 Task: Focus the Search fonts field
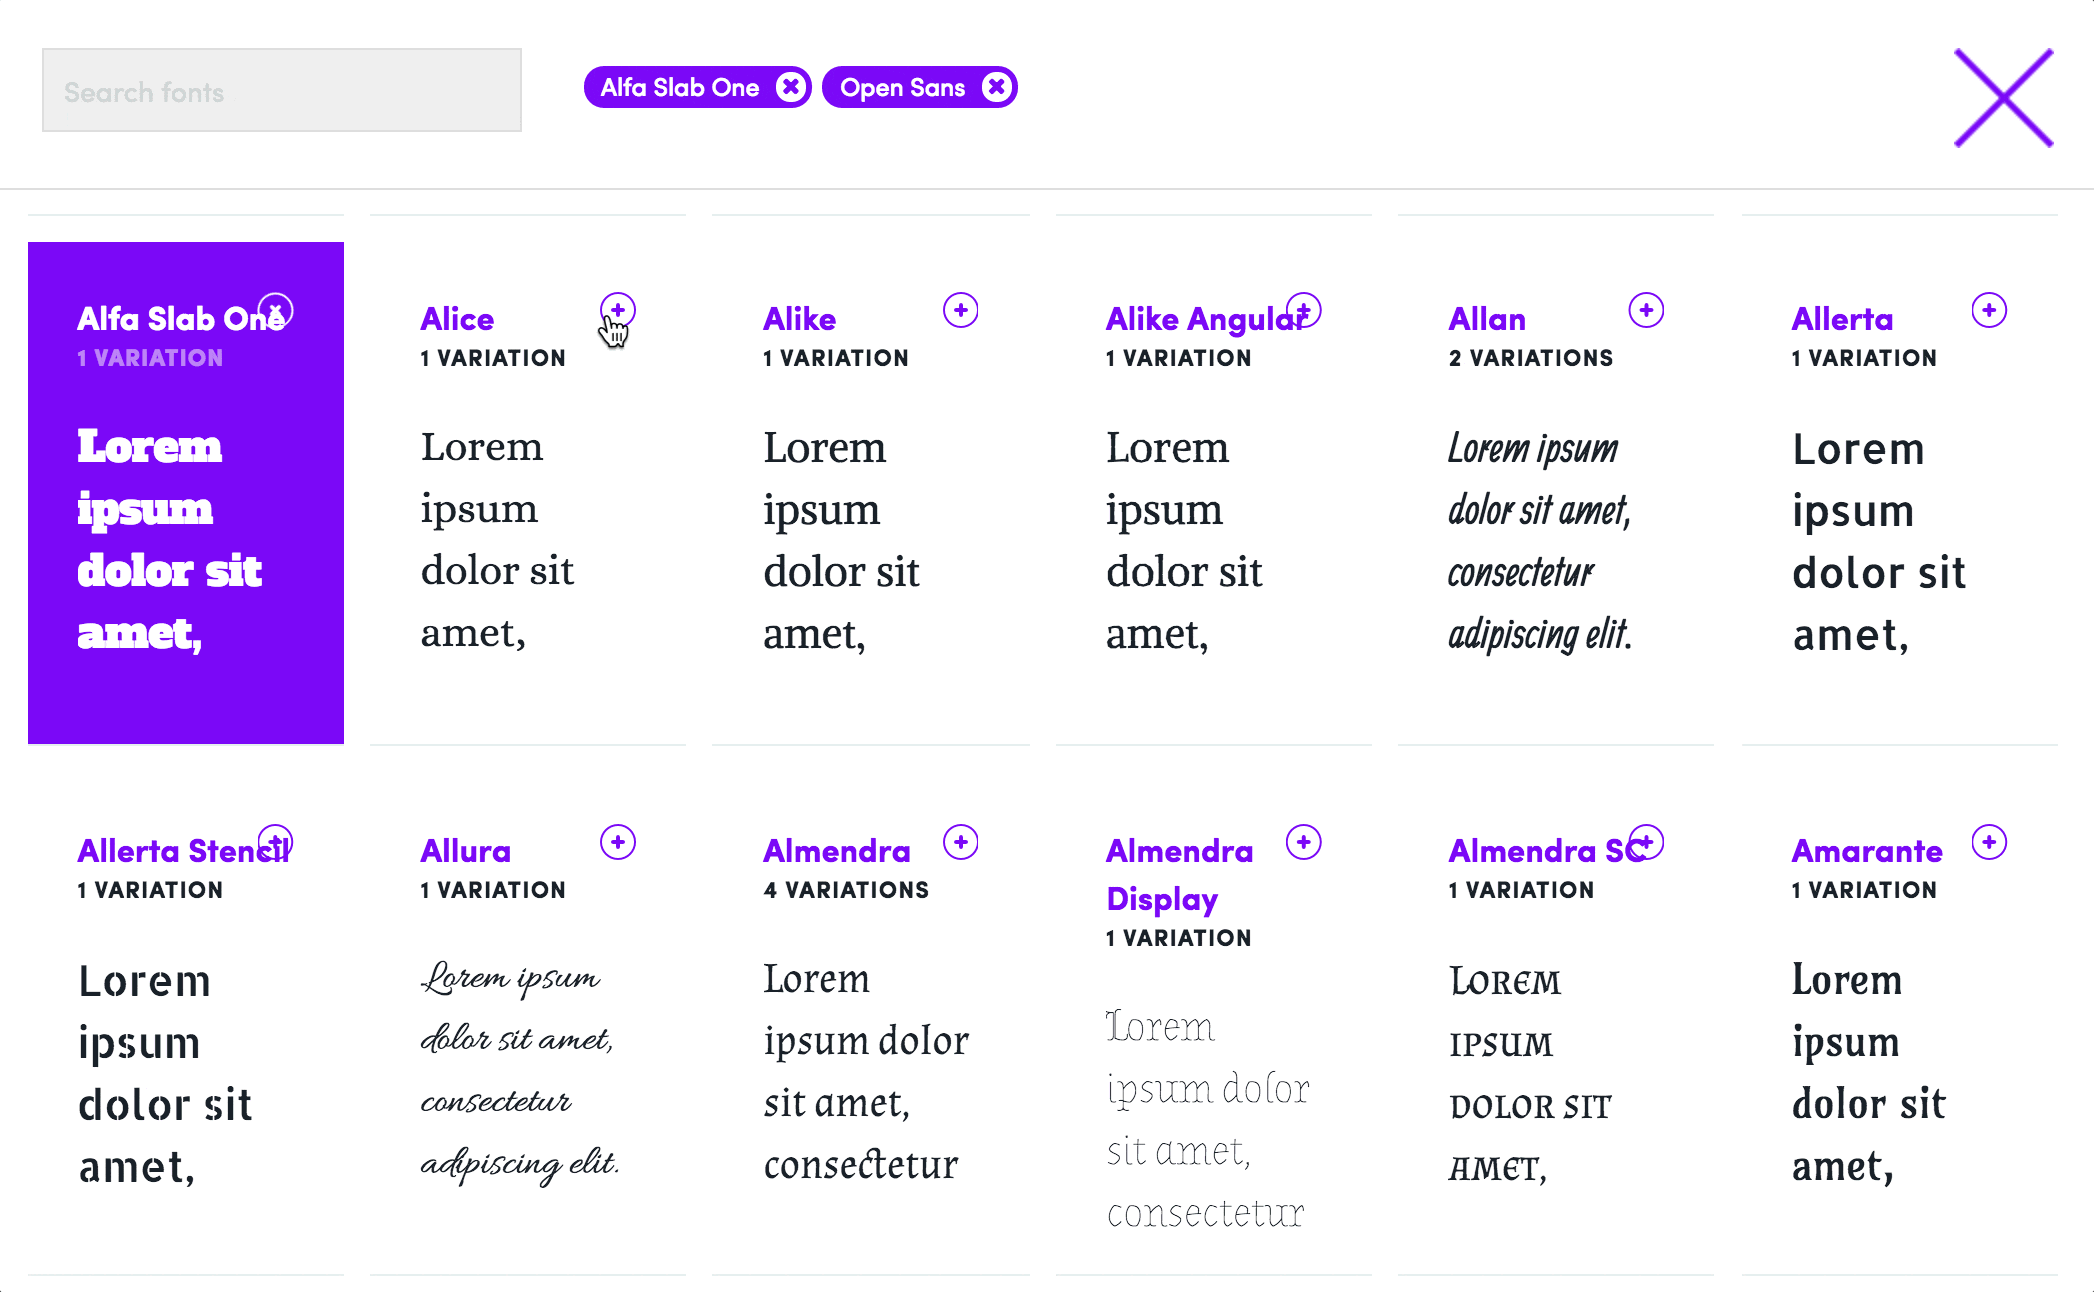pyautogui.click(x=282, y=91)
